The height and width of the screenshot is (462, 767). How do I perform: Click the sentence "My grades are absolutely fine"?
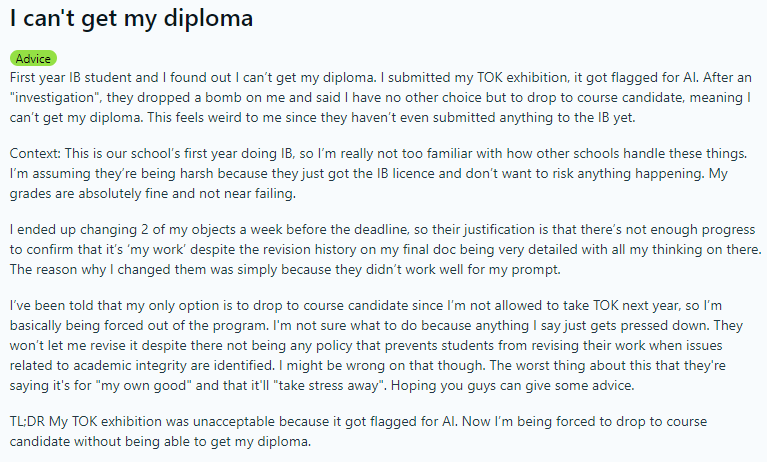tap(369, 184)
